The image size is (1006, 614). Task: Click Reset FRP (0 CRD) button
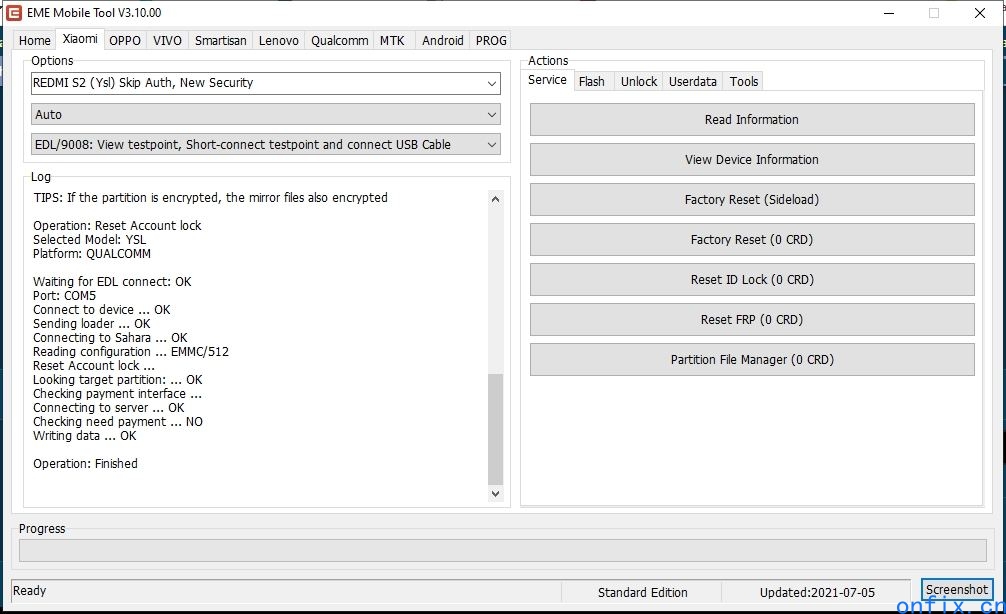[752, 320]
